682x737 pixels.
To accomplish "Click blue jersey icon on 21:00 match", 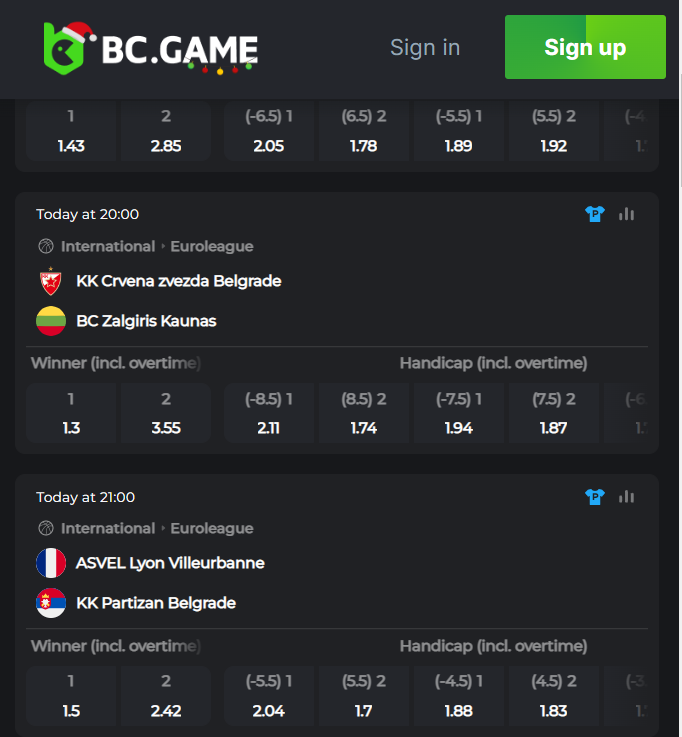I will 595,497.
